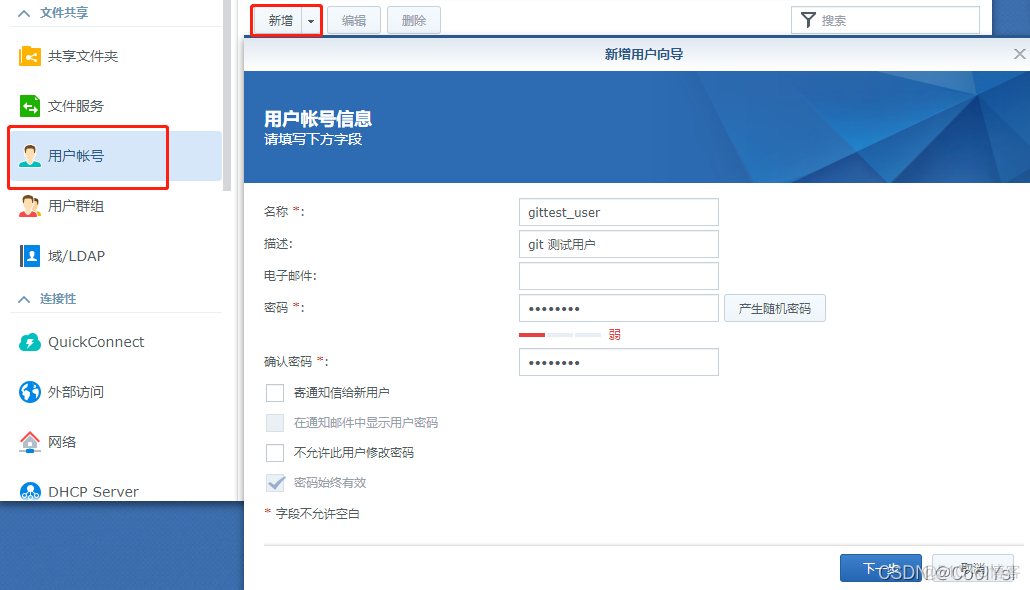Check 不允许此用户修改密码 restriction

coord(275,452)
